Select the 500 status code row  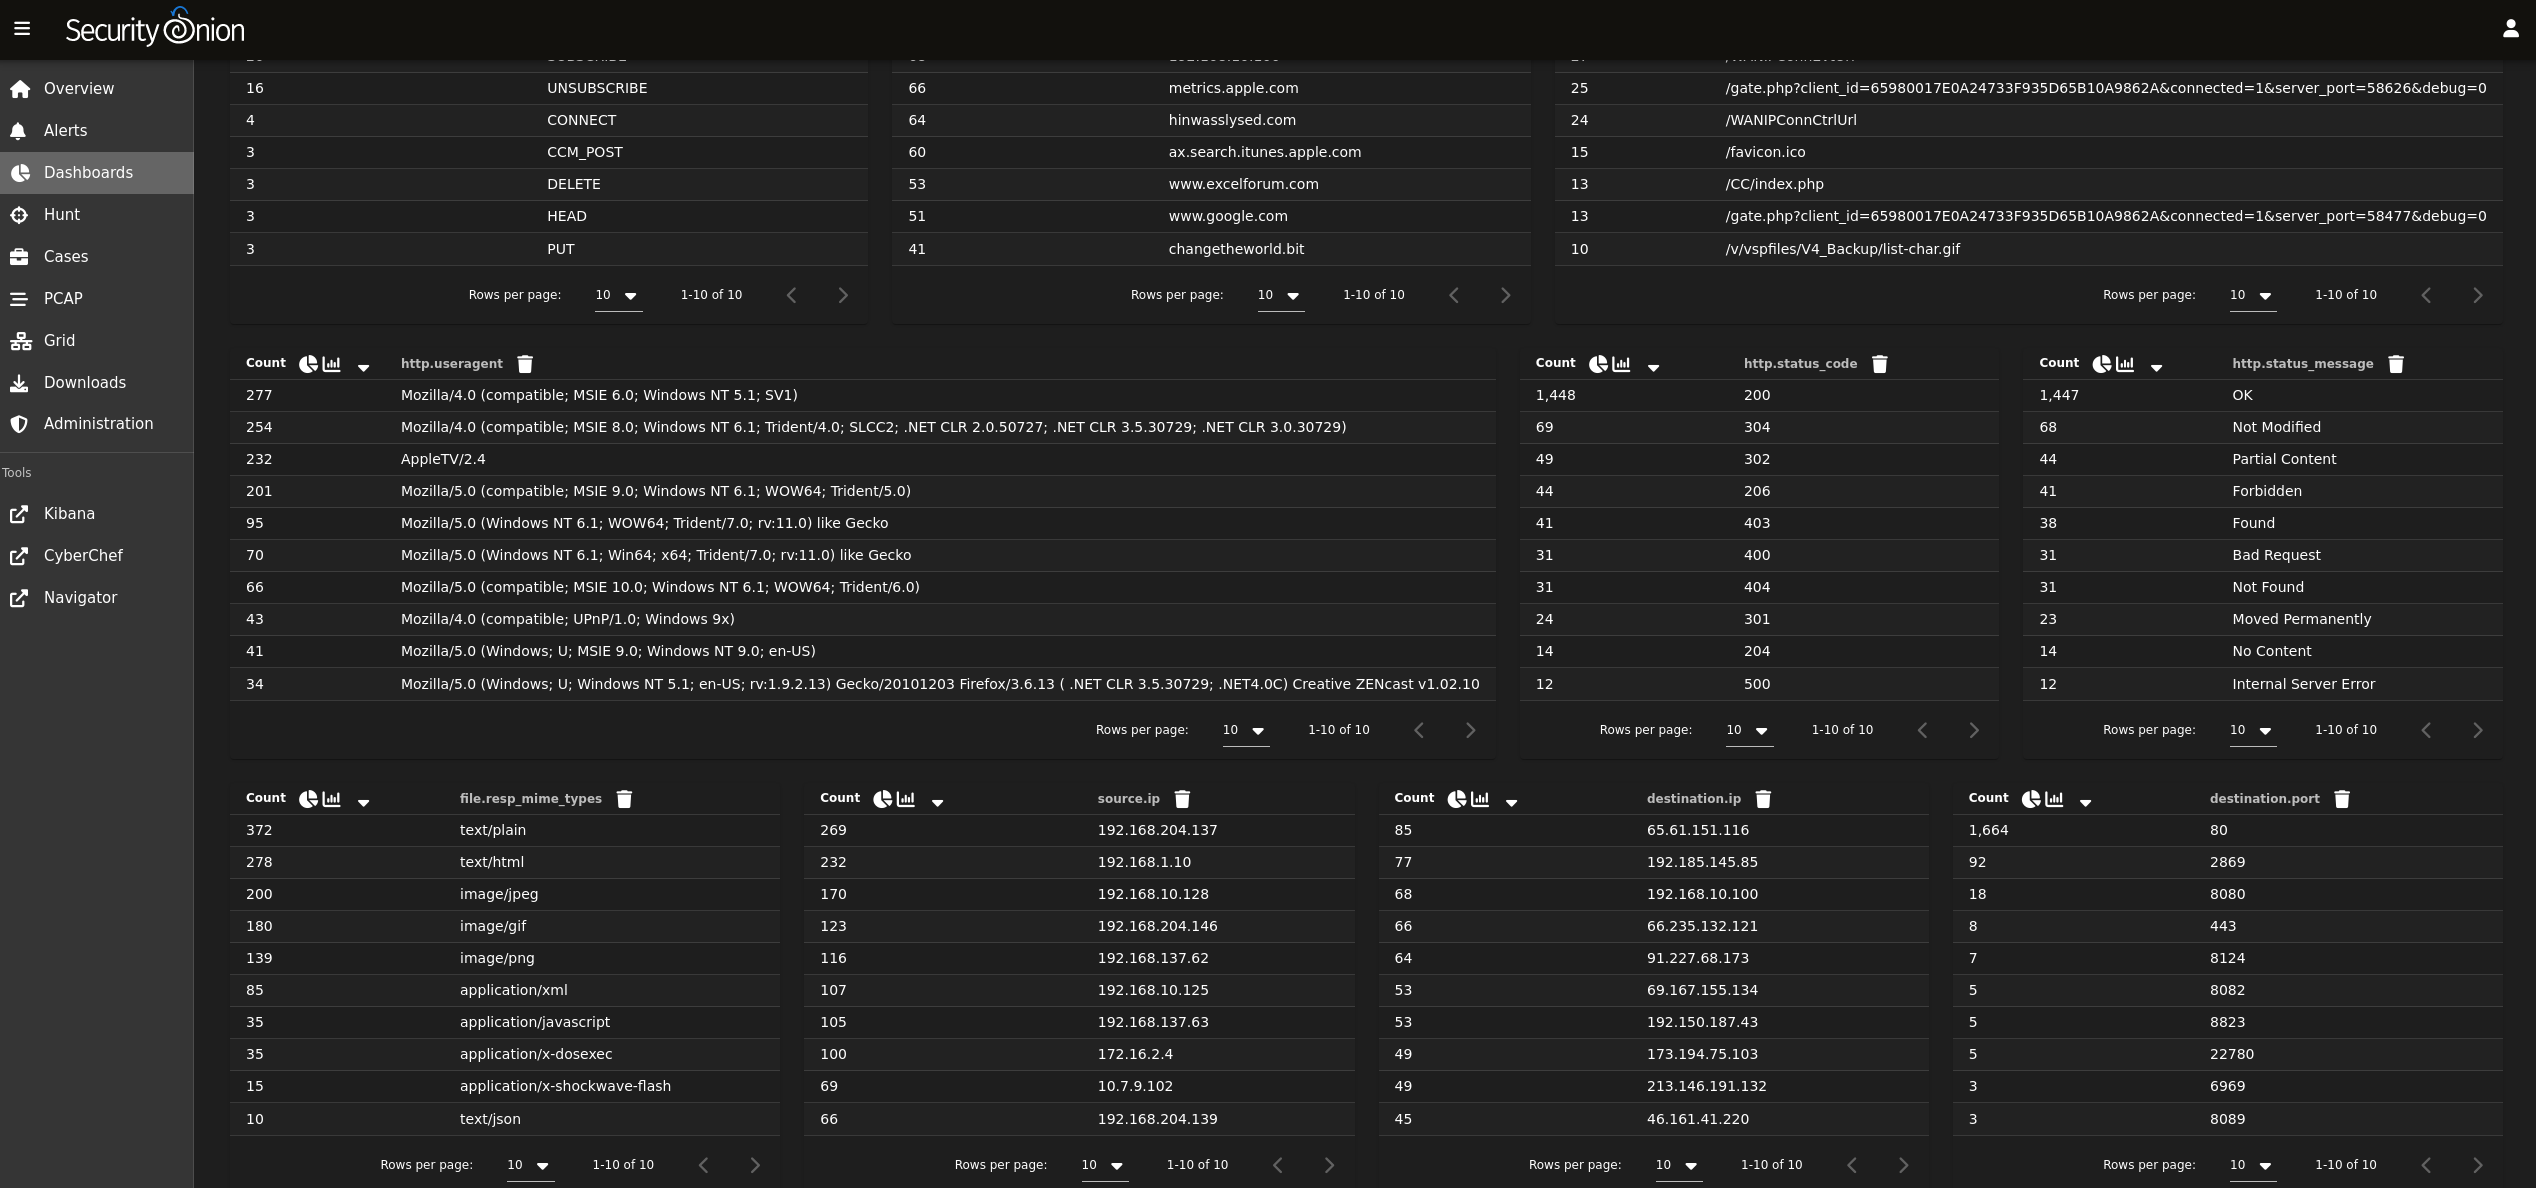(1757, 684)
